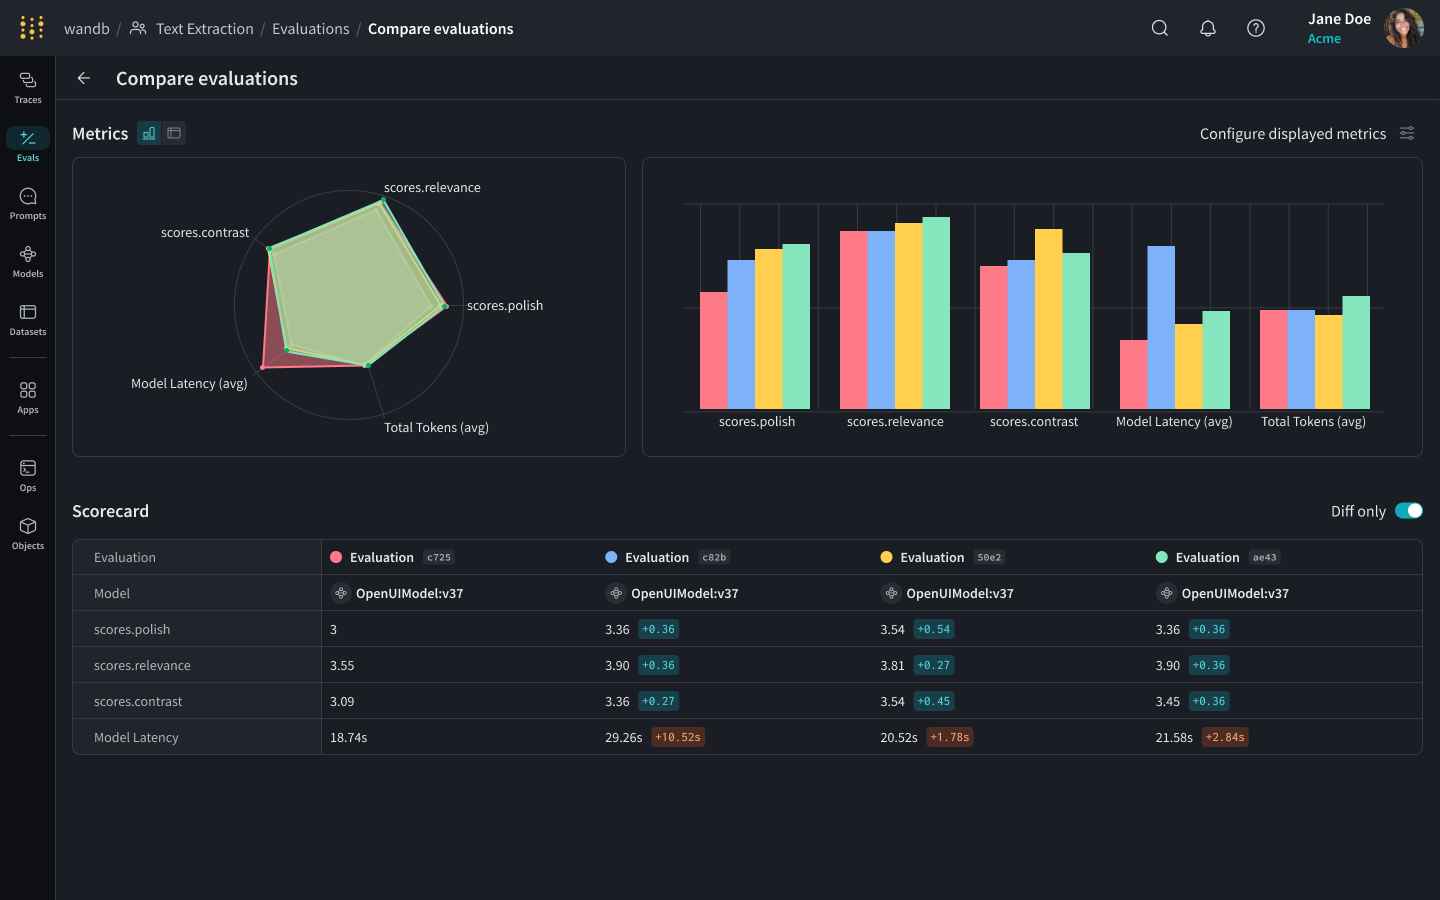This screenshot has height=900, width=1440.
Task: Open the wandb breadcrumb menu
Action: pos(87,28)
